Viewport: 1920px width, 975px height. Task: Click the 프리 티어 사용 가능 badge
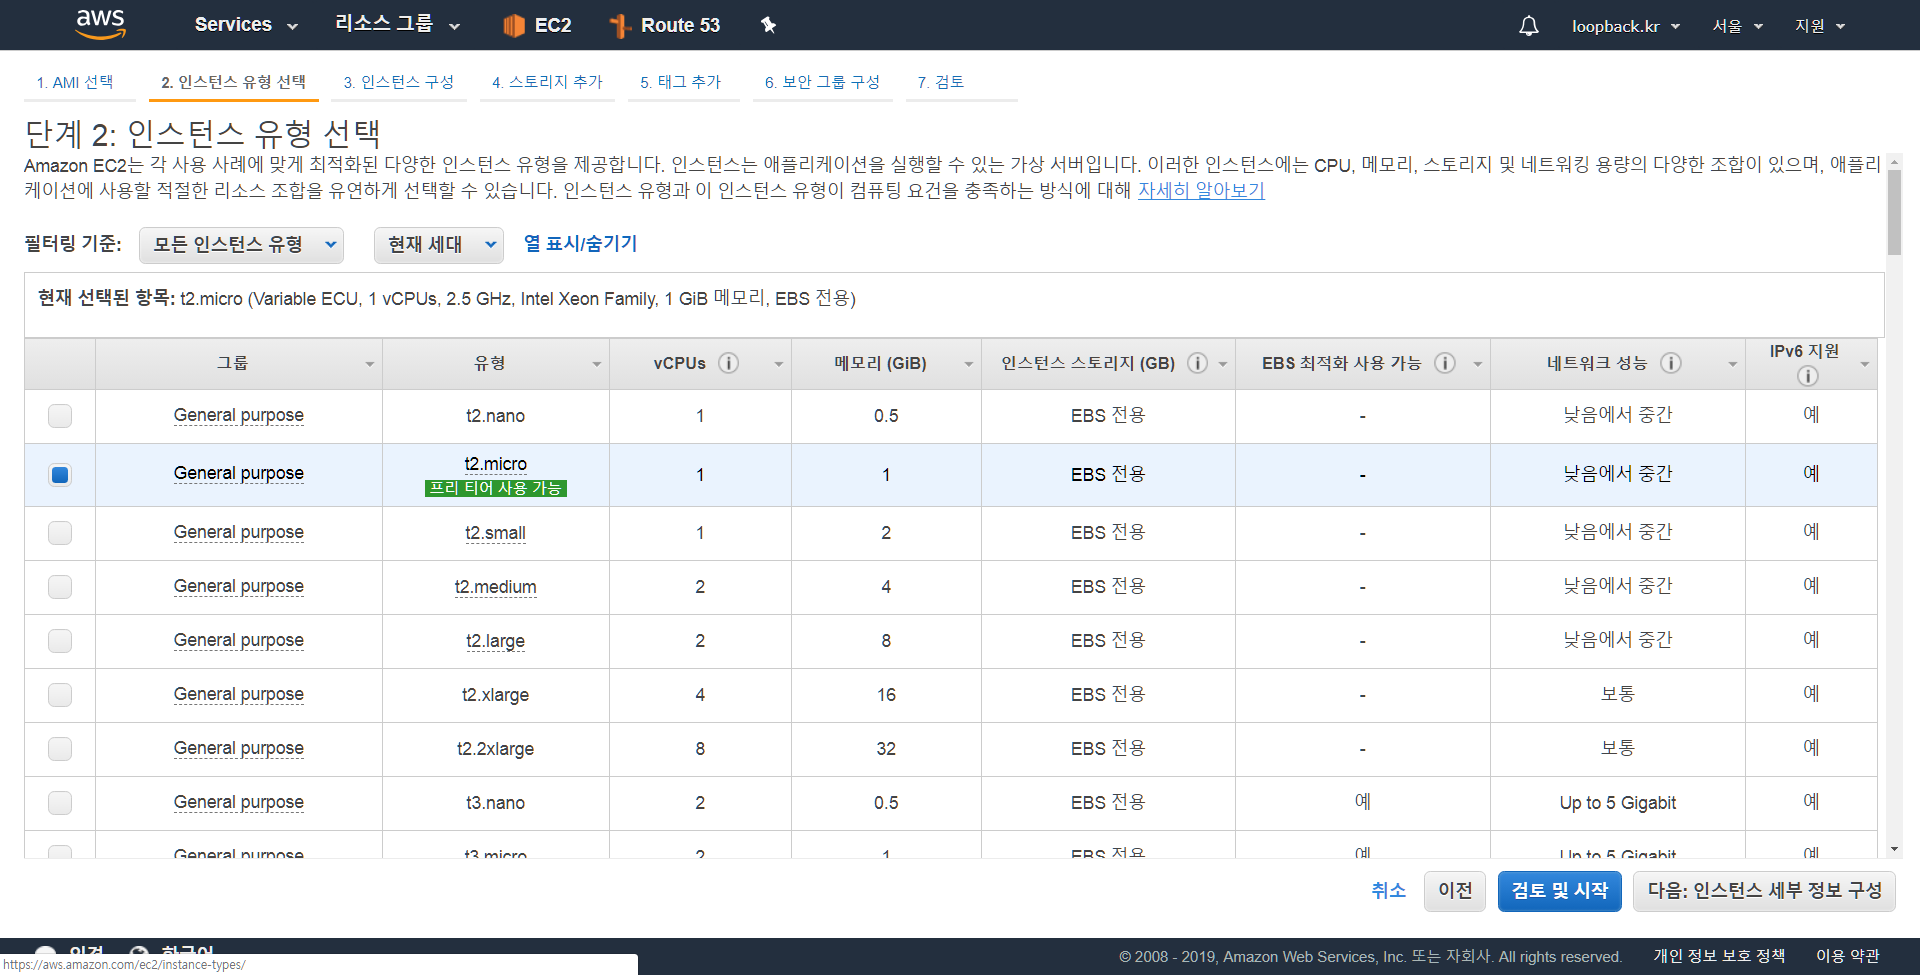tap(495, 488)
